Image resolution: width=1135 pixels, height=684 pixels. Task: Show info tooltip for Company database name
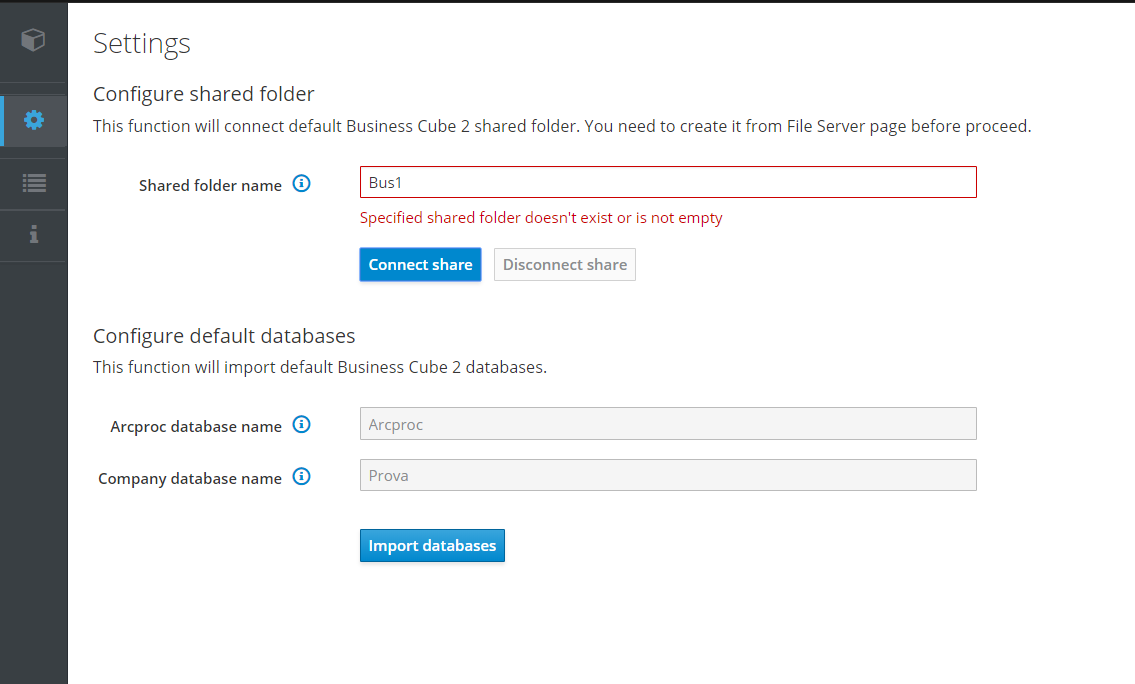point(301,477)
